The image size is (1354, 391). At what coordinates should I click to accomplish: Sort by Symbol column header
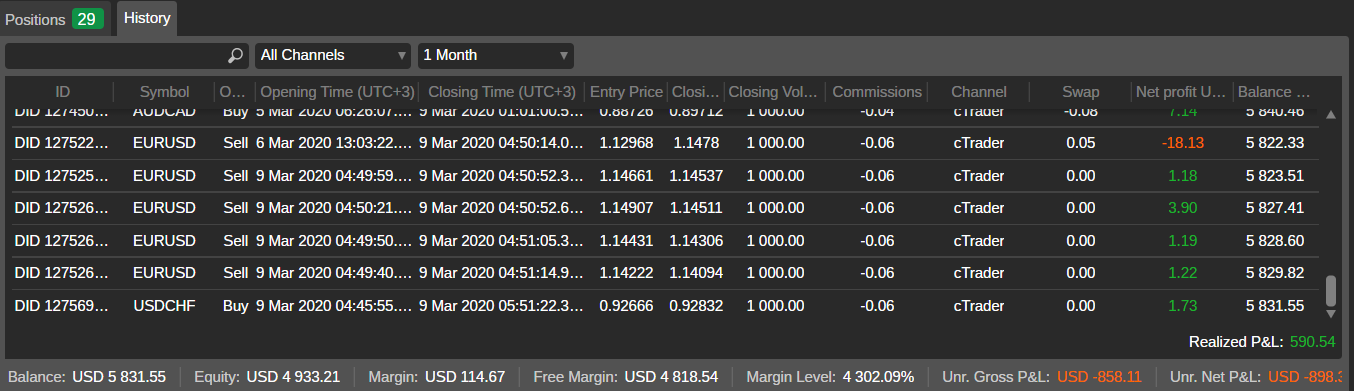164,92
